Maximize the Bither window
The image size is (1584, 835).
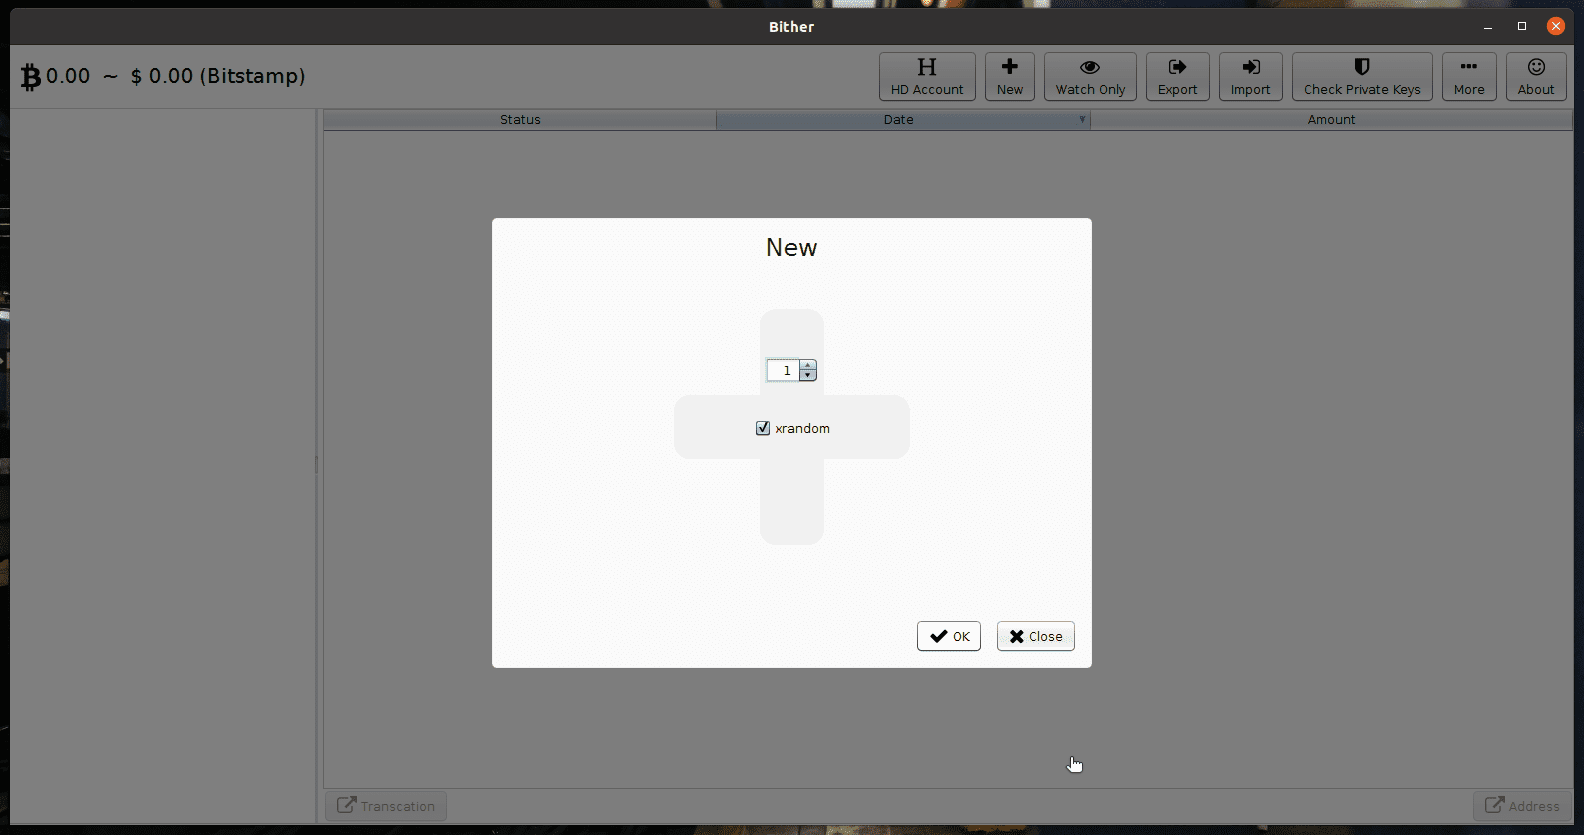coord(1522,27)
